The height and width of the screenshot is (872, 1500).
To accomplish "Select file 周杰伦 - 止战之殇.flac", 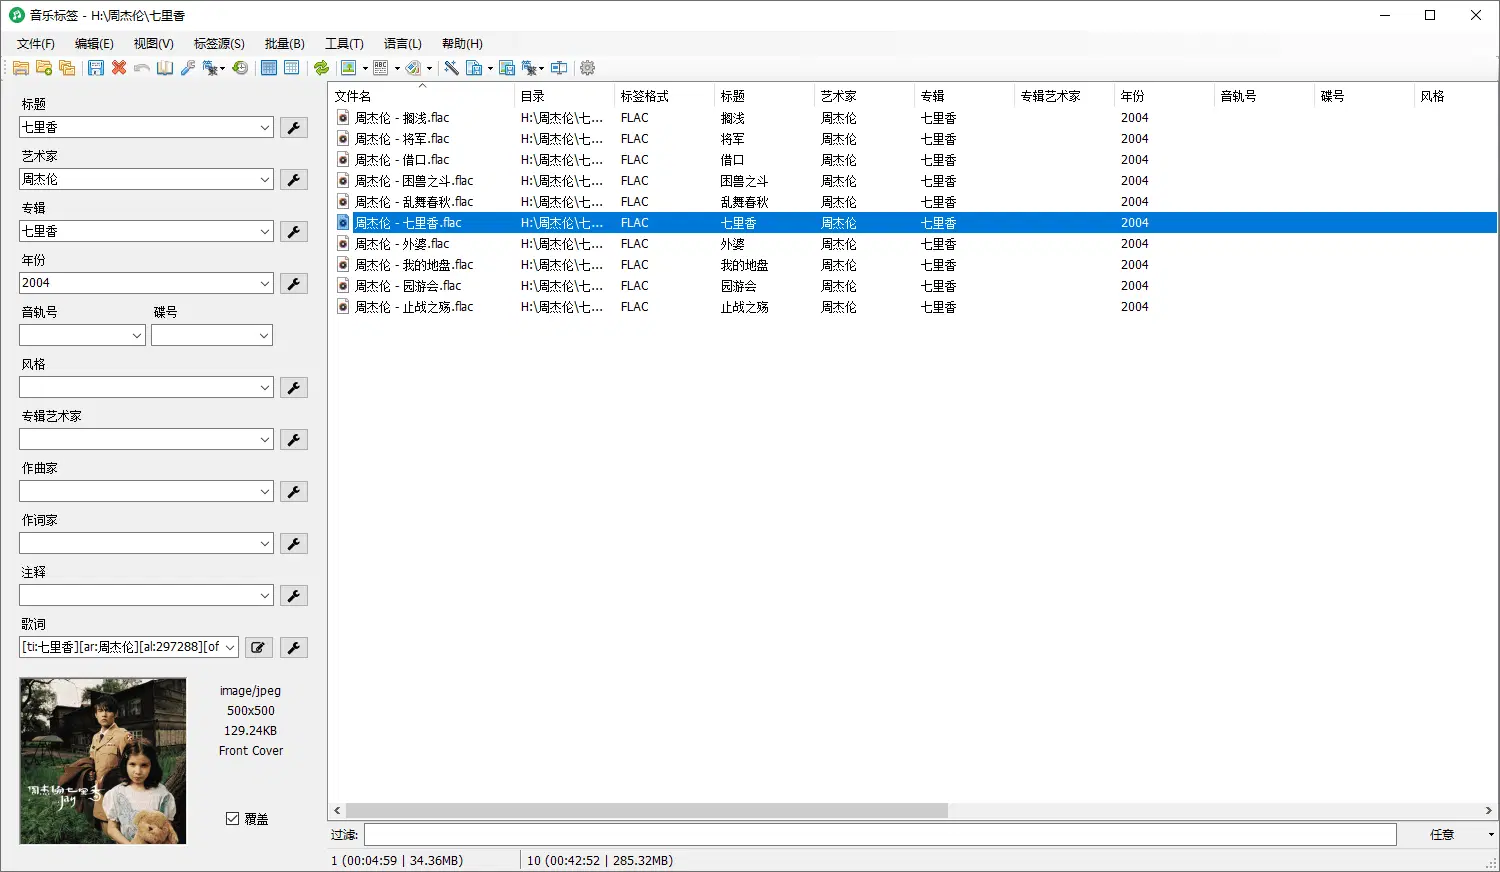I will coord(414,307).
